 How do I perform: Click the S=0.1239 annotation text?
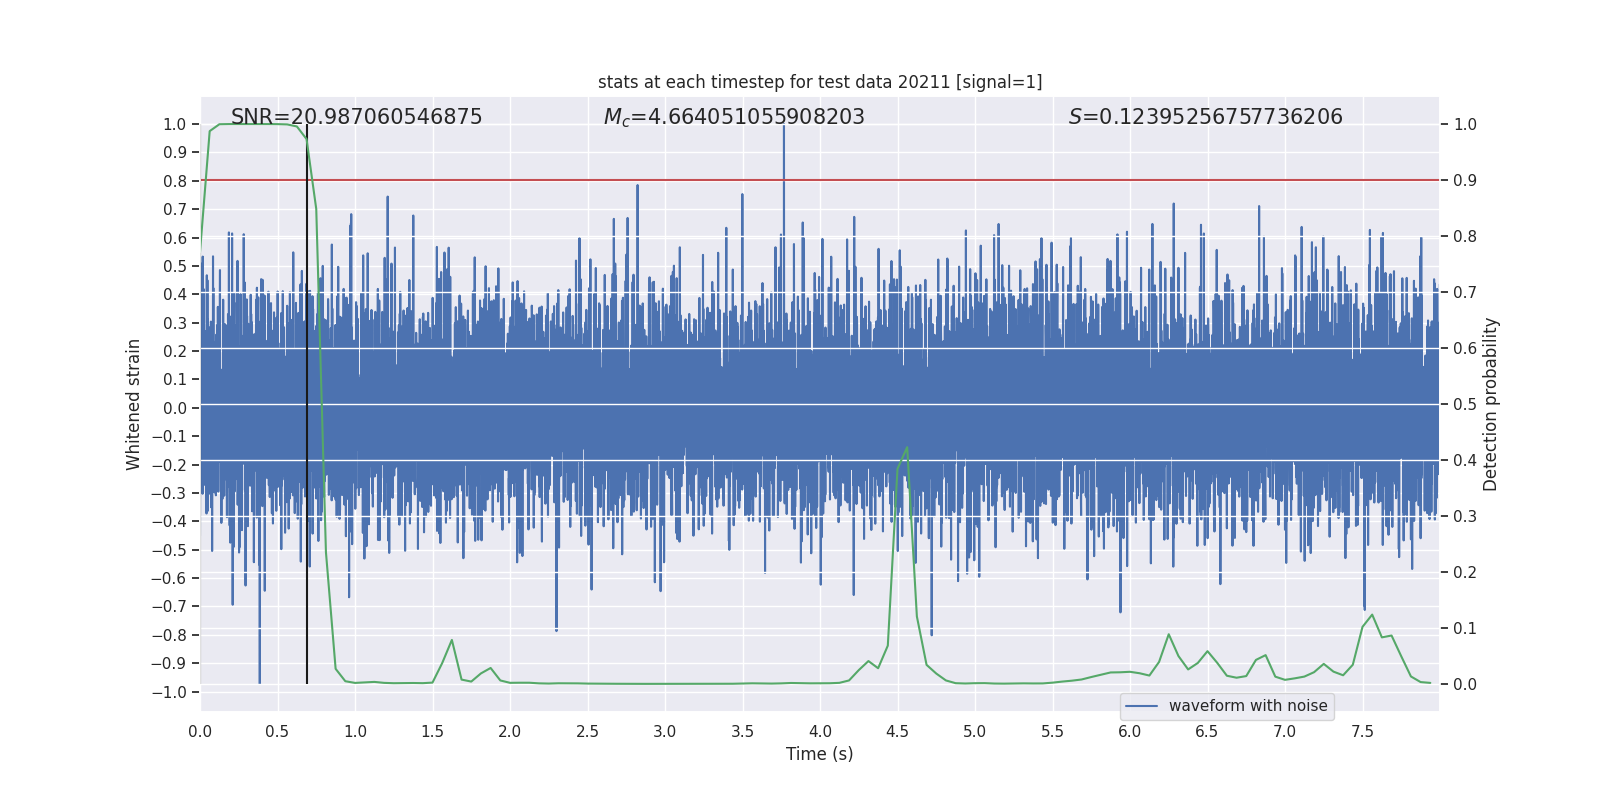point(1205,117)
